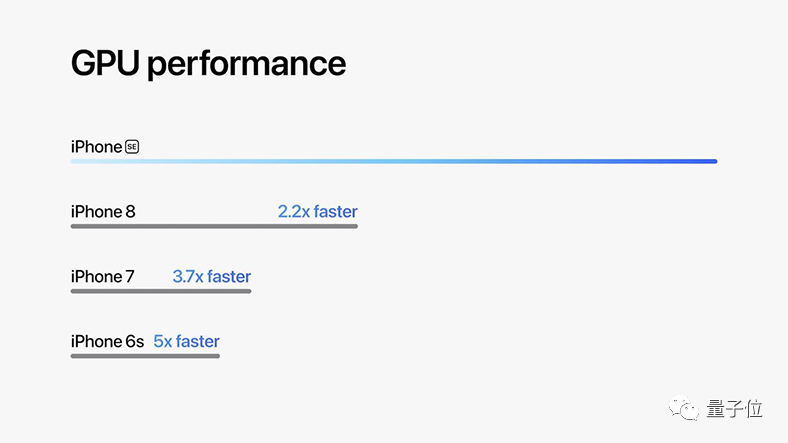Click the light blue start of SE bar
The image size is (788, 443).
[x=85, y=161]
